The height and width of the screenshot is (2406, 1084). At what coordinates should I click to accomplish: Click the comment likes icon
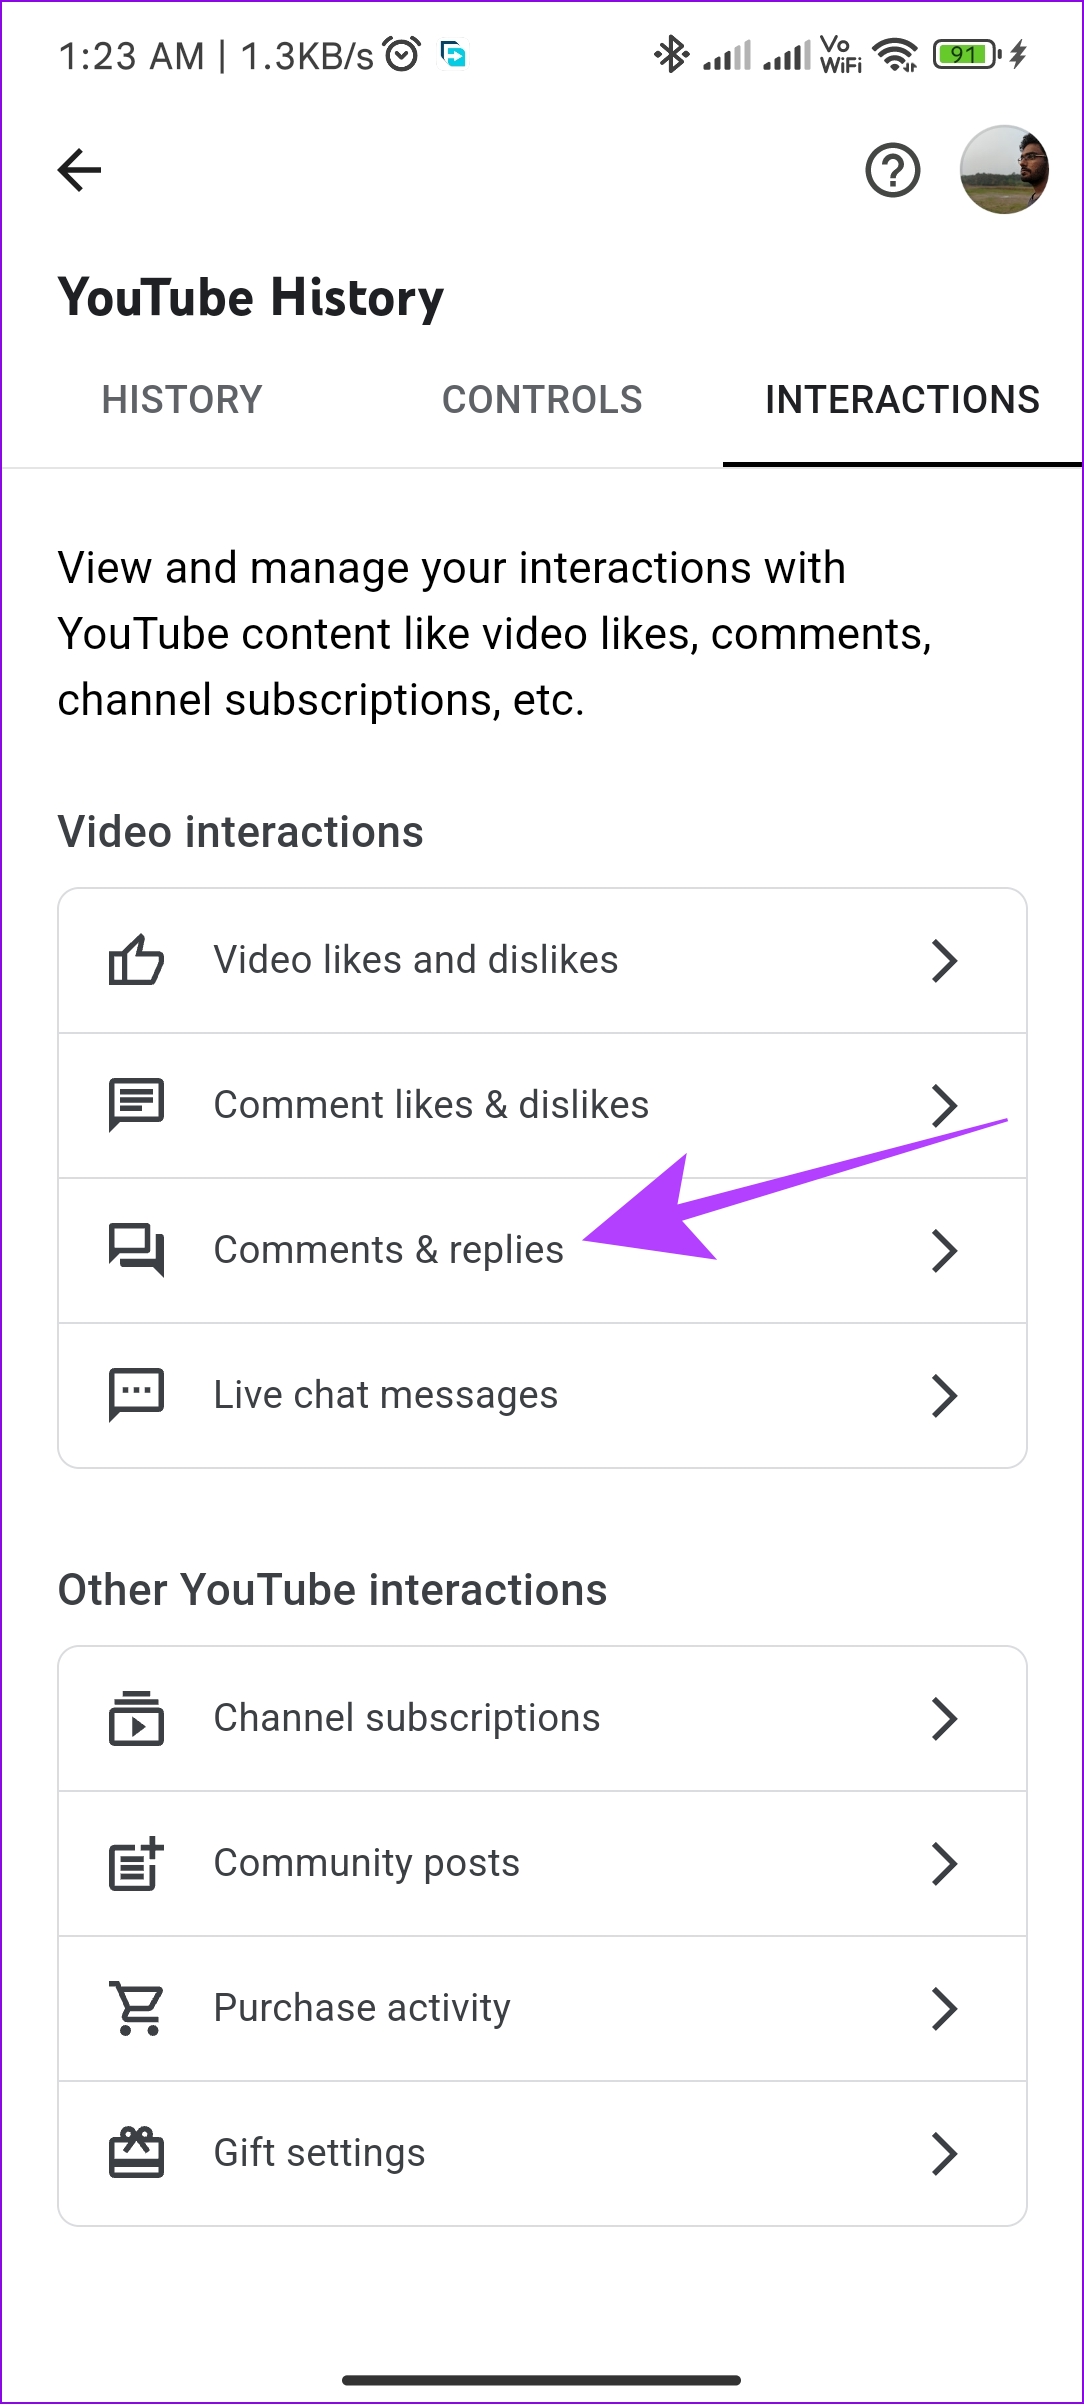(136, 1105)
